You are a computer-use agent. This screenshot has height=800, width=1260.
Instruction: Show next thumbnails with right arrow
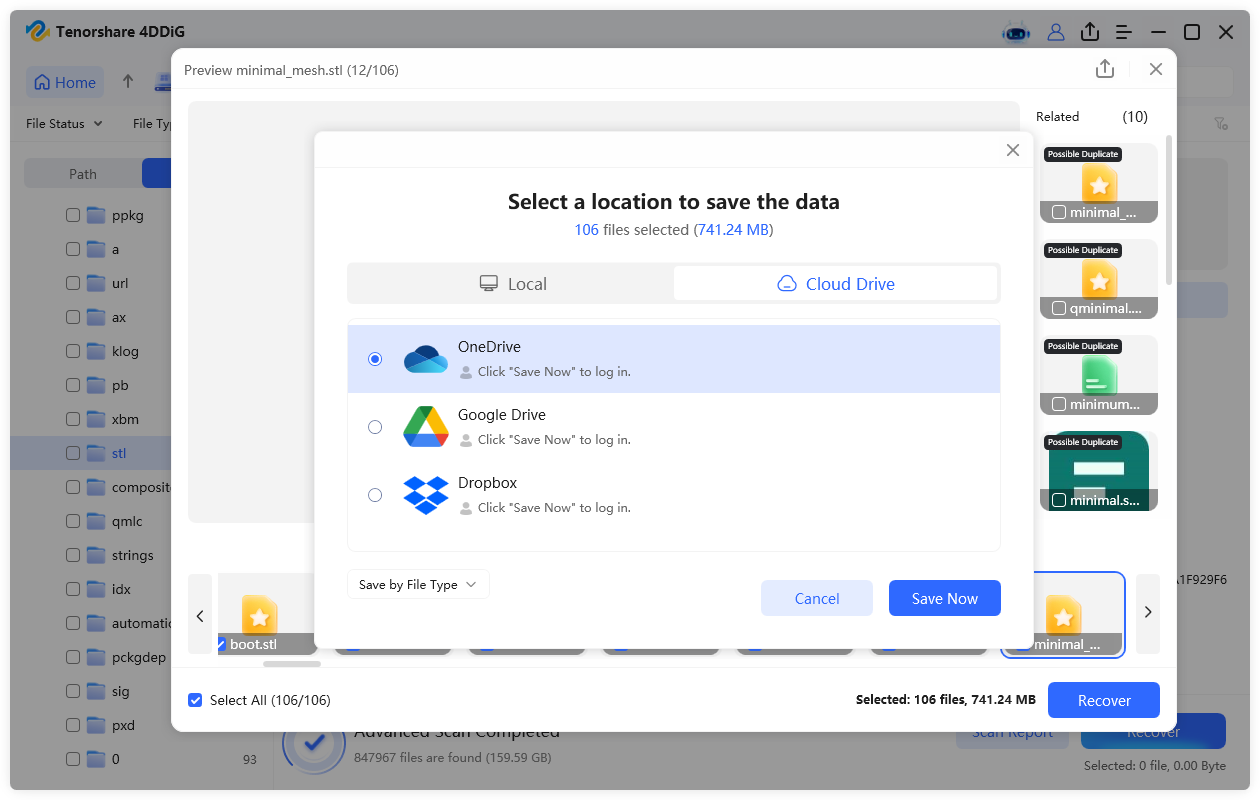pyautogui.click(x=1148, y=612)
